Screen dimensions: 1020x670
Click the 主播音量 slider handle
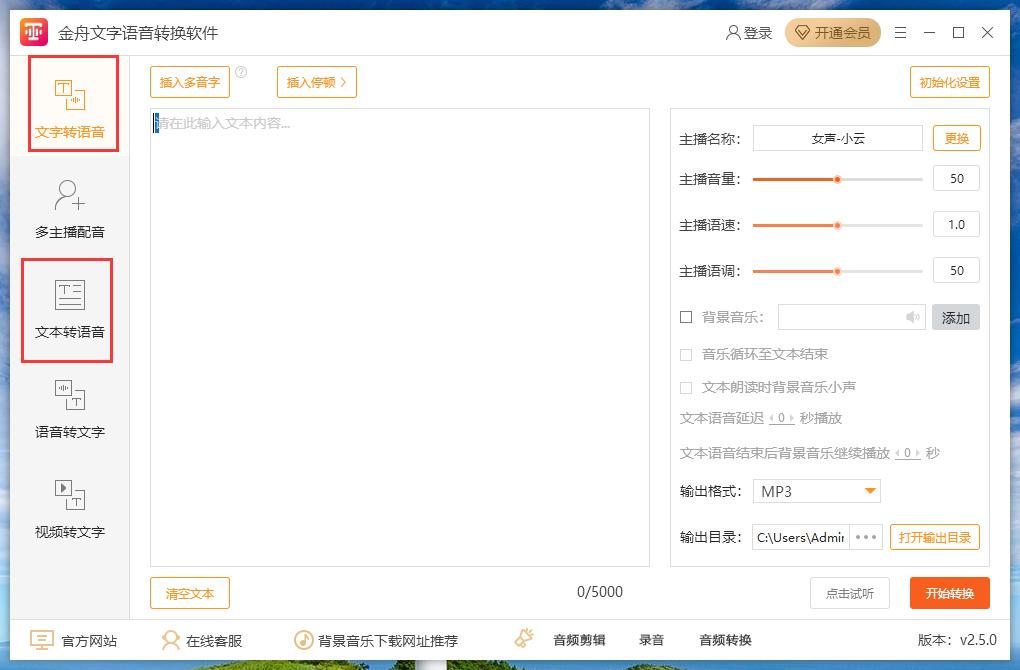tap(837, 179)
